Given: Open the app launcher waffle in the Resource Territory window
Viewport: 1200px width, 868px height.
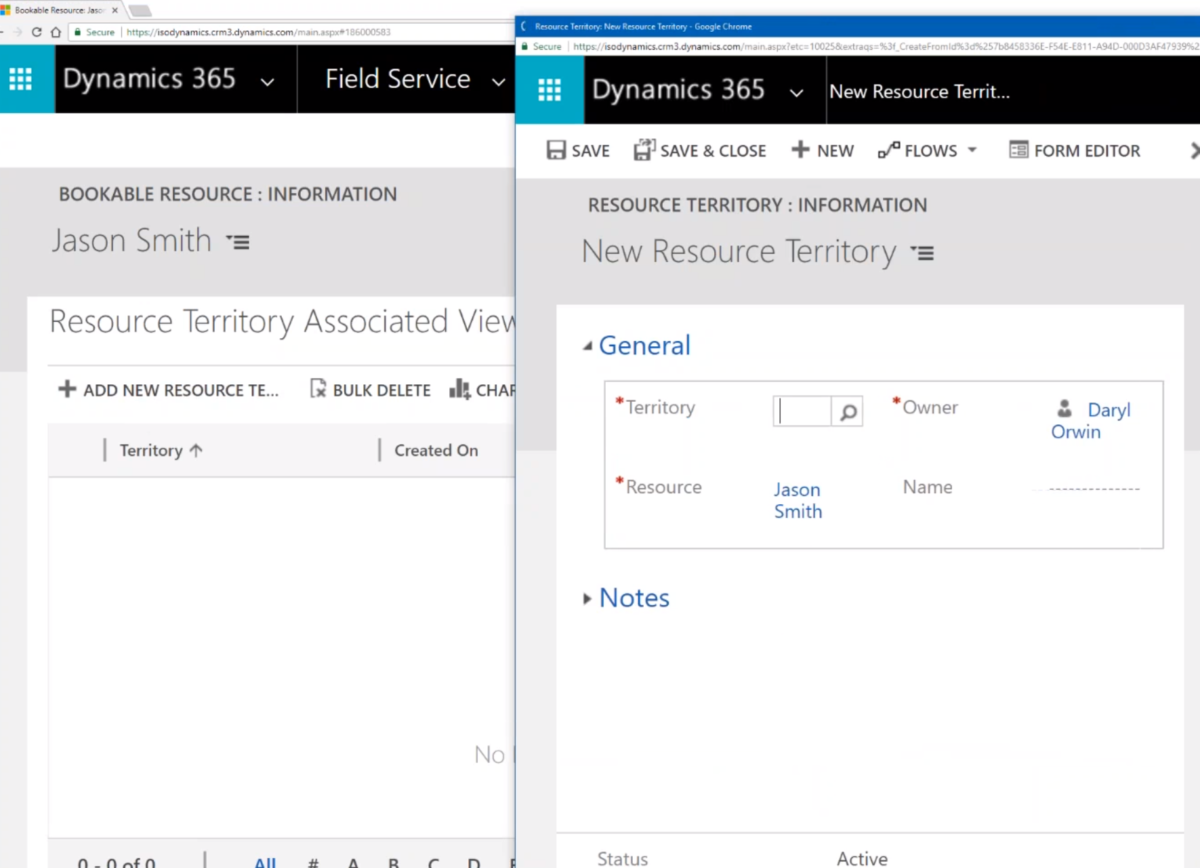Looking at the screenshot, I should [550, 91].
